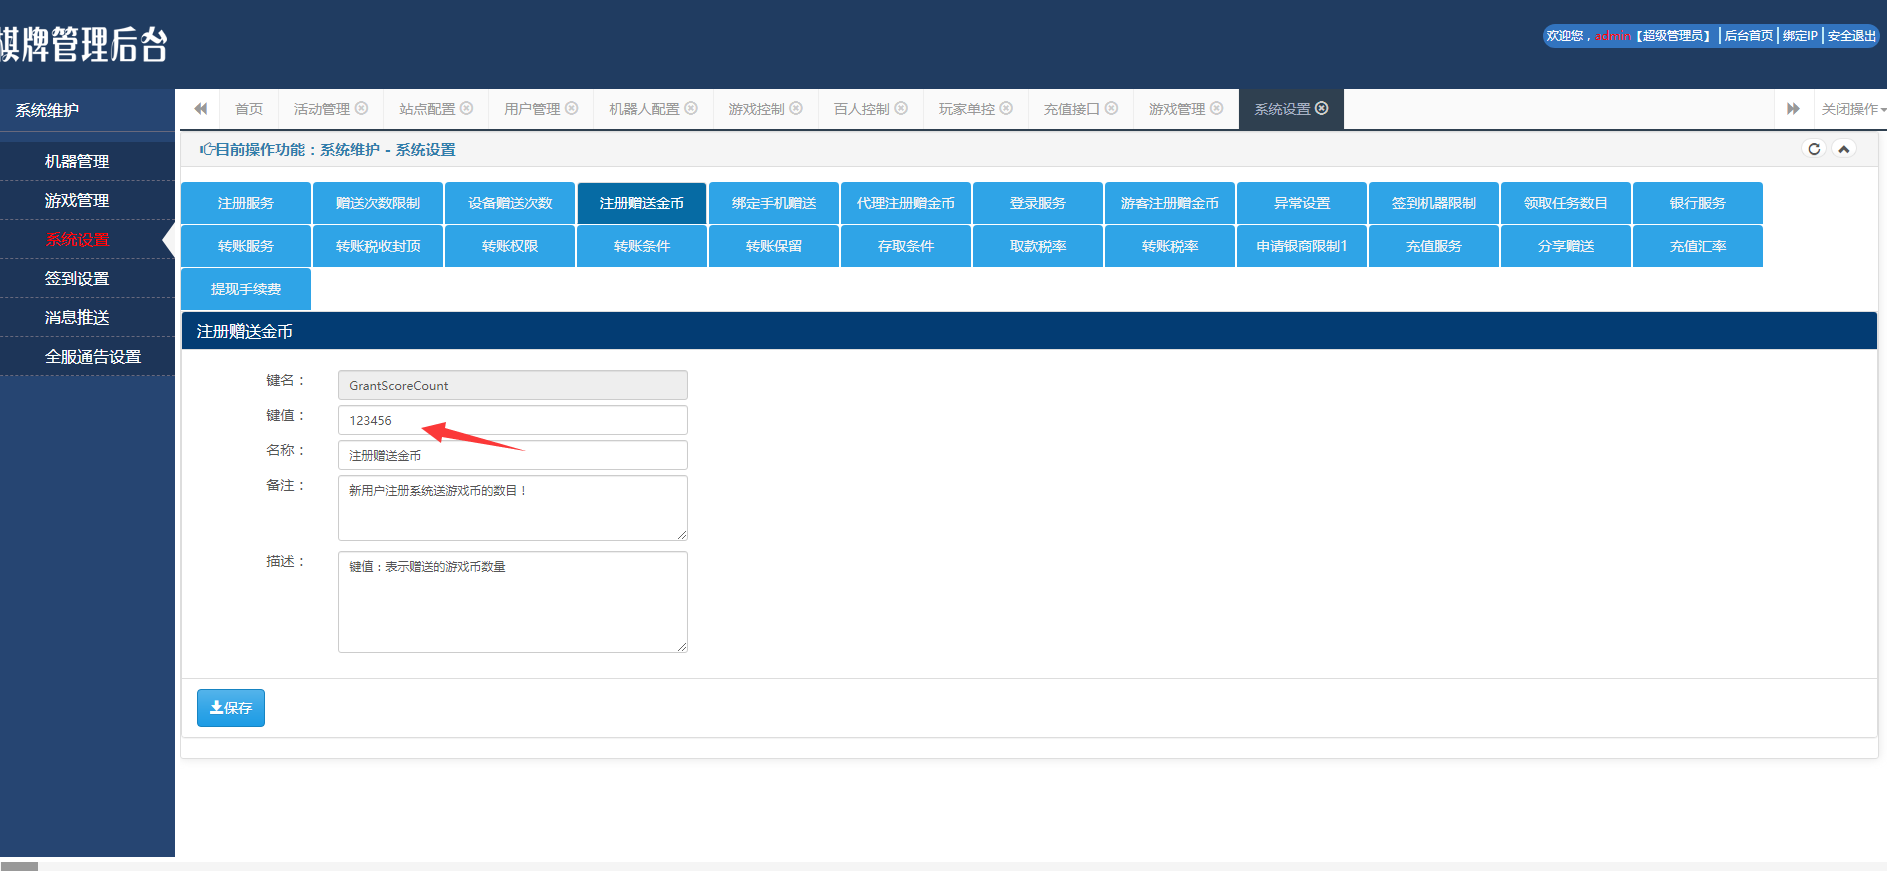This screenshot has width=1887, height=871.
Task: Open the 首页 tab
Action: tap(249, 109)
